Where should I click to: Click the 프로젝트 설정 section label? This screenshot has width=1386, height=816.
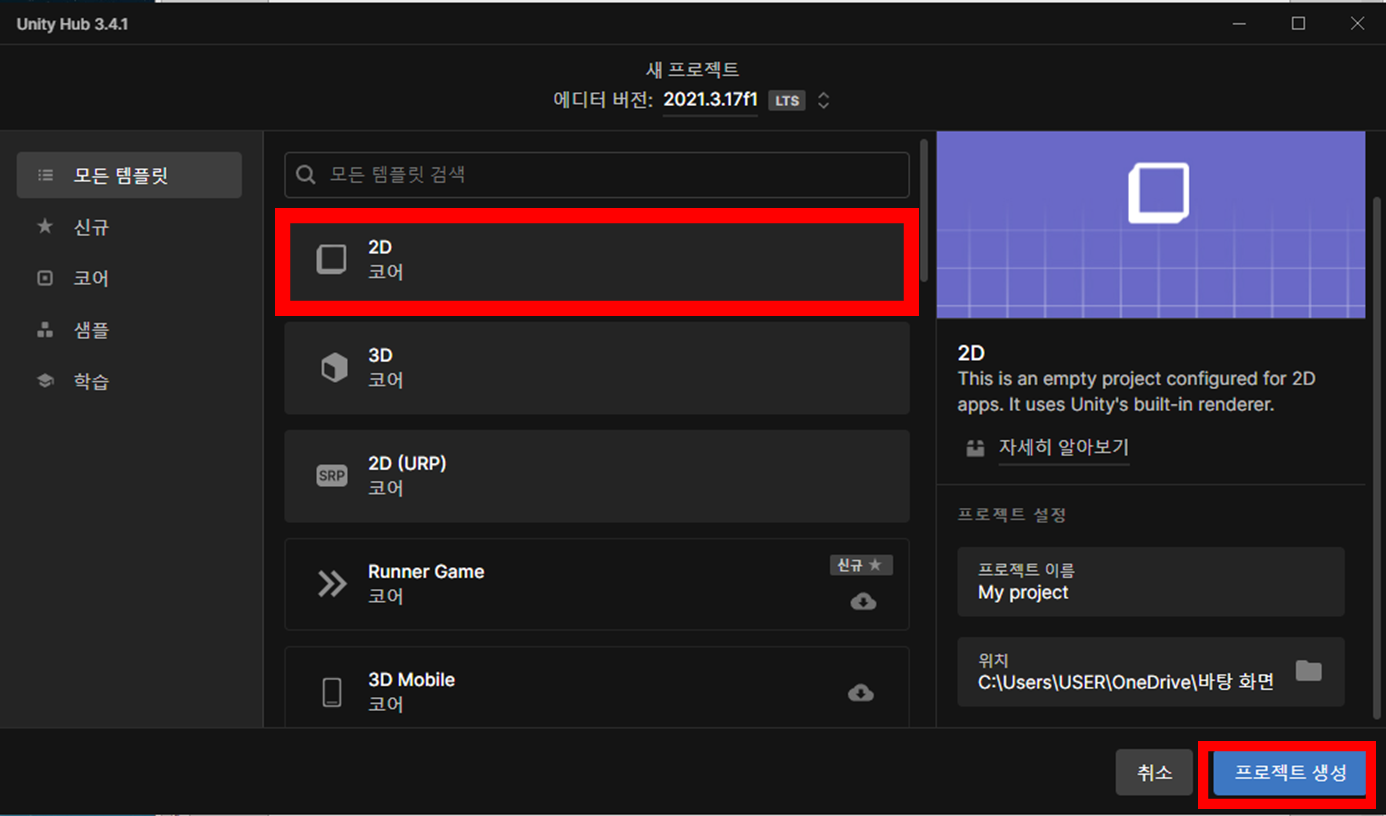1012,515
